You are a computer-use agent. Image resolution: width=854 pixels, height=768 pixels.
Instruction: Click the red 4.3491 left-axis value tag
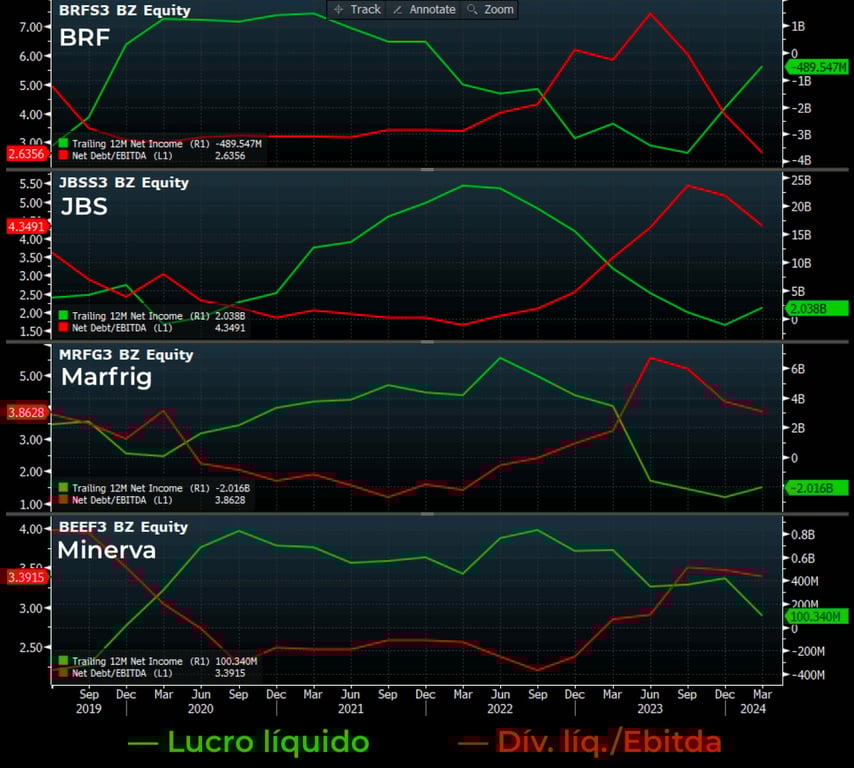[26, 226]
